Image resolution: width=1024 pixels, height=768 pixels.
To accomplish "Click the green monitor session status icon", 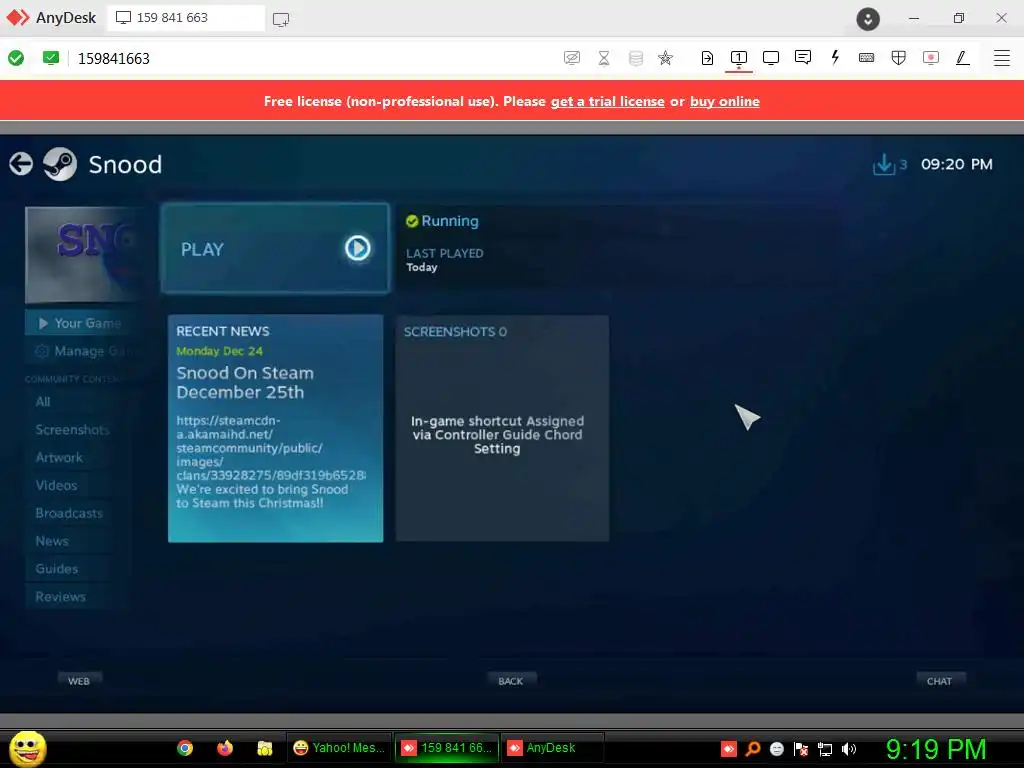I will tap(51, 58).
